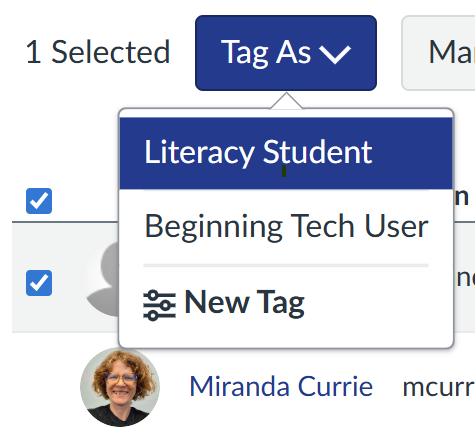475x434 pixels.
Task: Click the truncated column header right of the menu
Action: [x=462, y=197]
